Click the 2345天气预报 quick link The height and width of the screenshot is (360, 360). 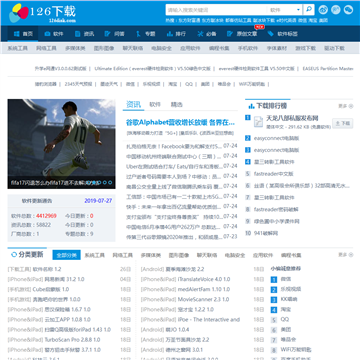[x=78, y=84]
